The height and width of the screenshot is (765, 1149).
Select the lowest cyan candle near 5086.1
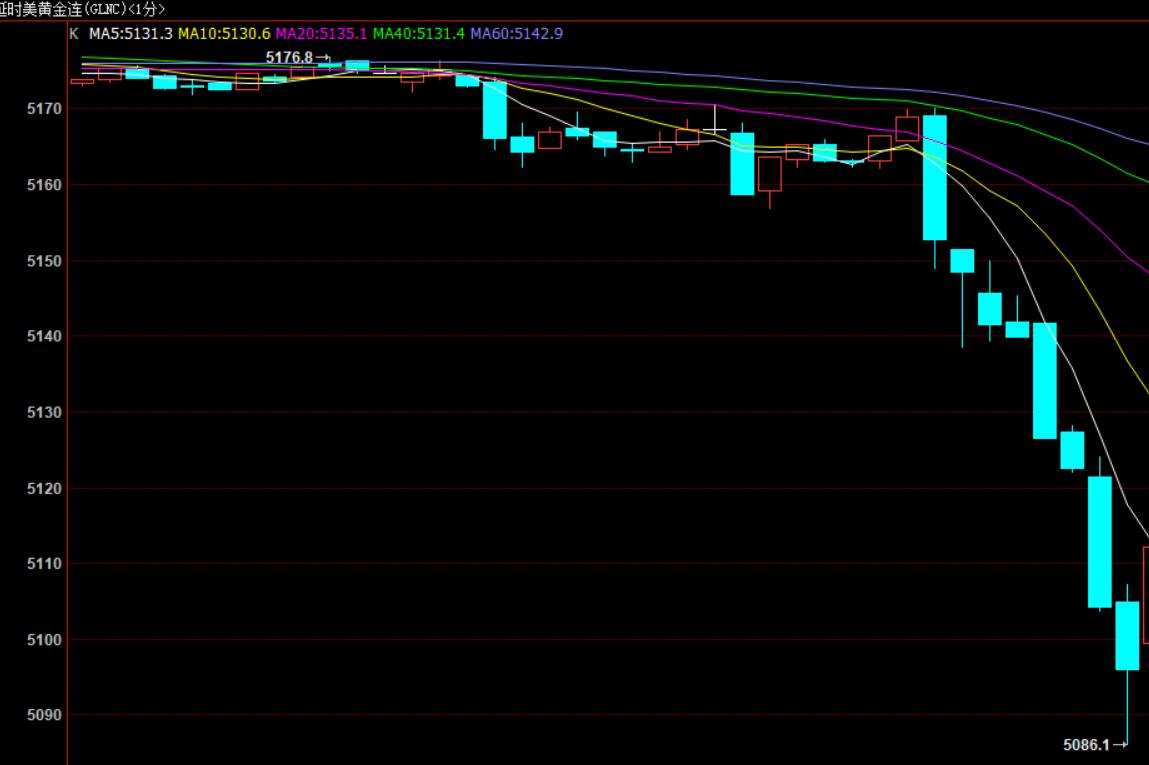1127,635
